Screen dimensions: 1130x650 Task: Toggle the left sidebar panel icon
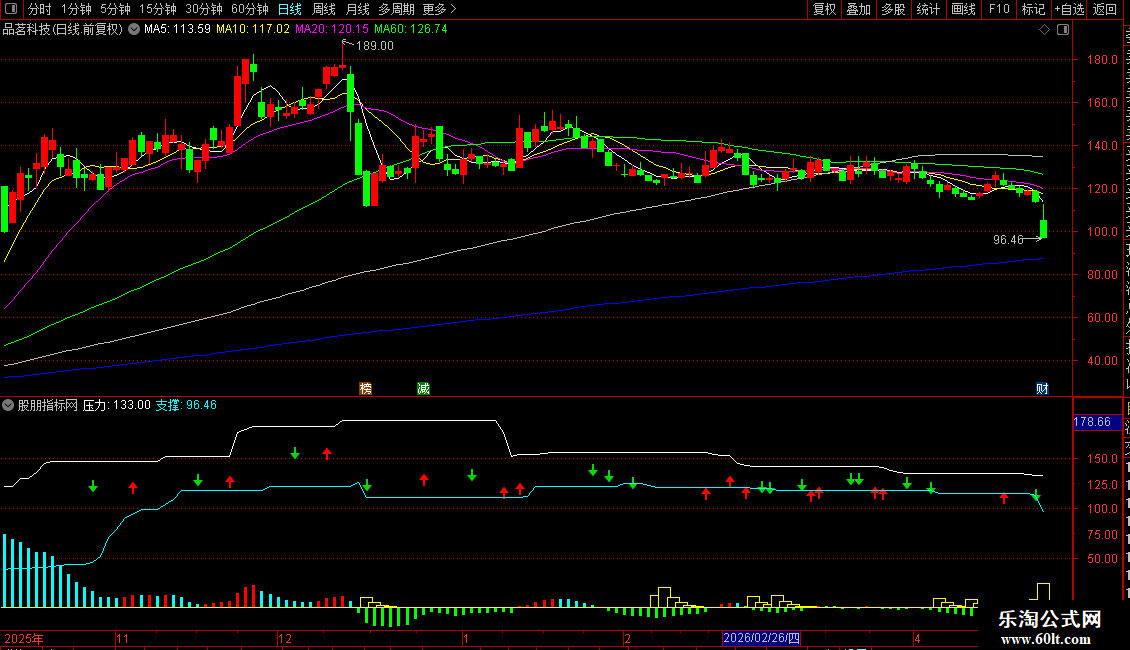tap(11, 9)
